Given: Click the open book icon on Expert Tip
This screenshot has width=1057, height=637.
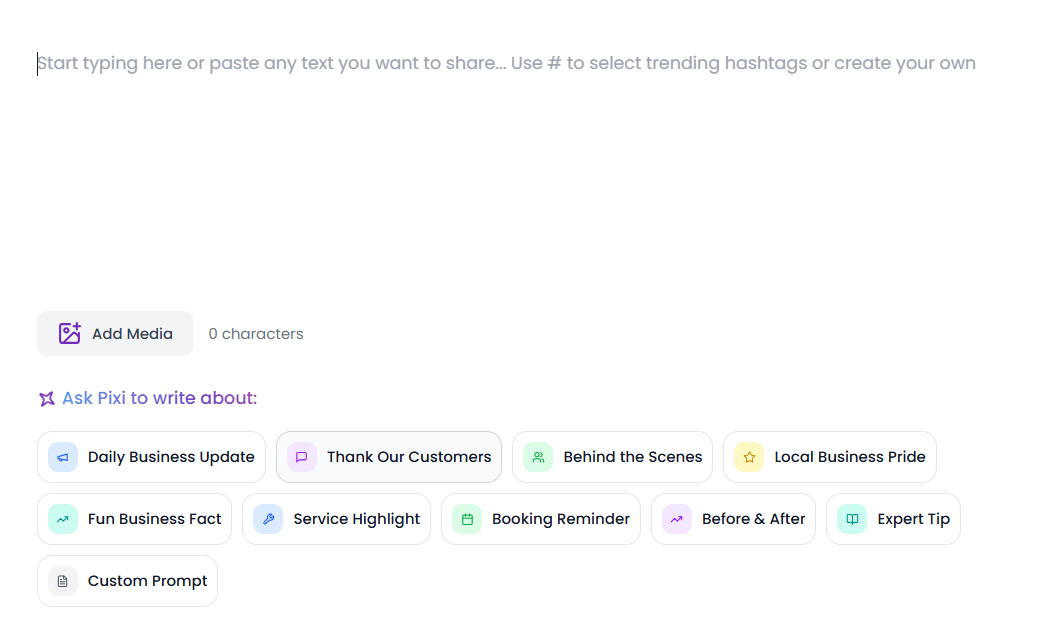Looking at the screenshot, I should (852, 519).
